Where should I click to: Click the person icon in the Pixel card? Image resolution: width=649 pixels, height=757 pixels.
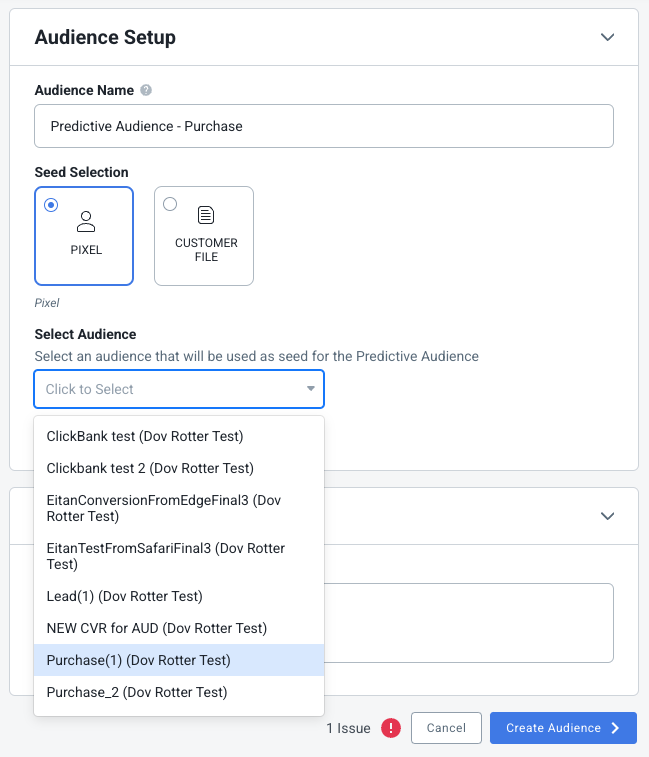point(86,222)
